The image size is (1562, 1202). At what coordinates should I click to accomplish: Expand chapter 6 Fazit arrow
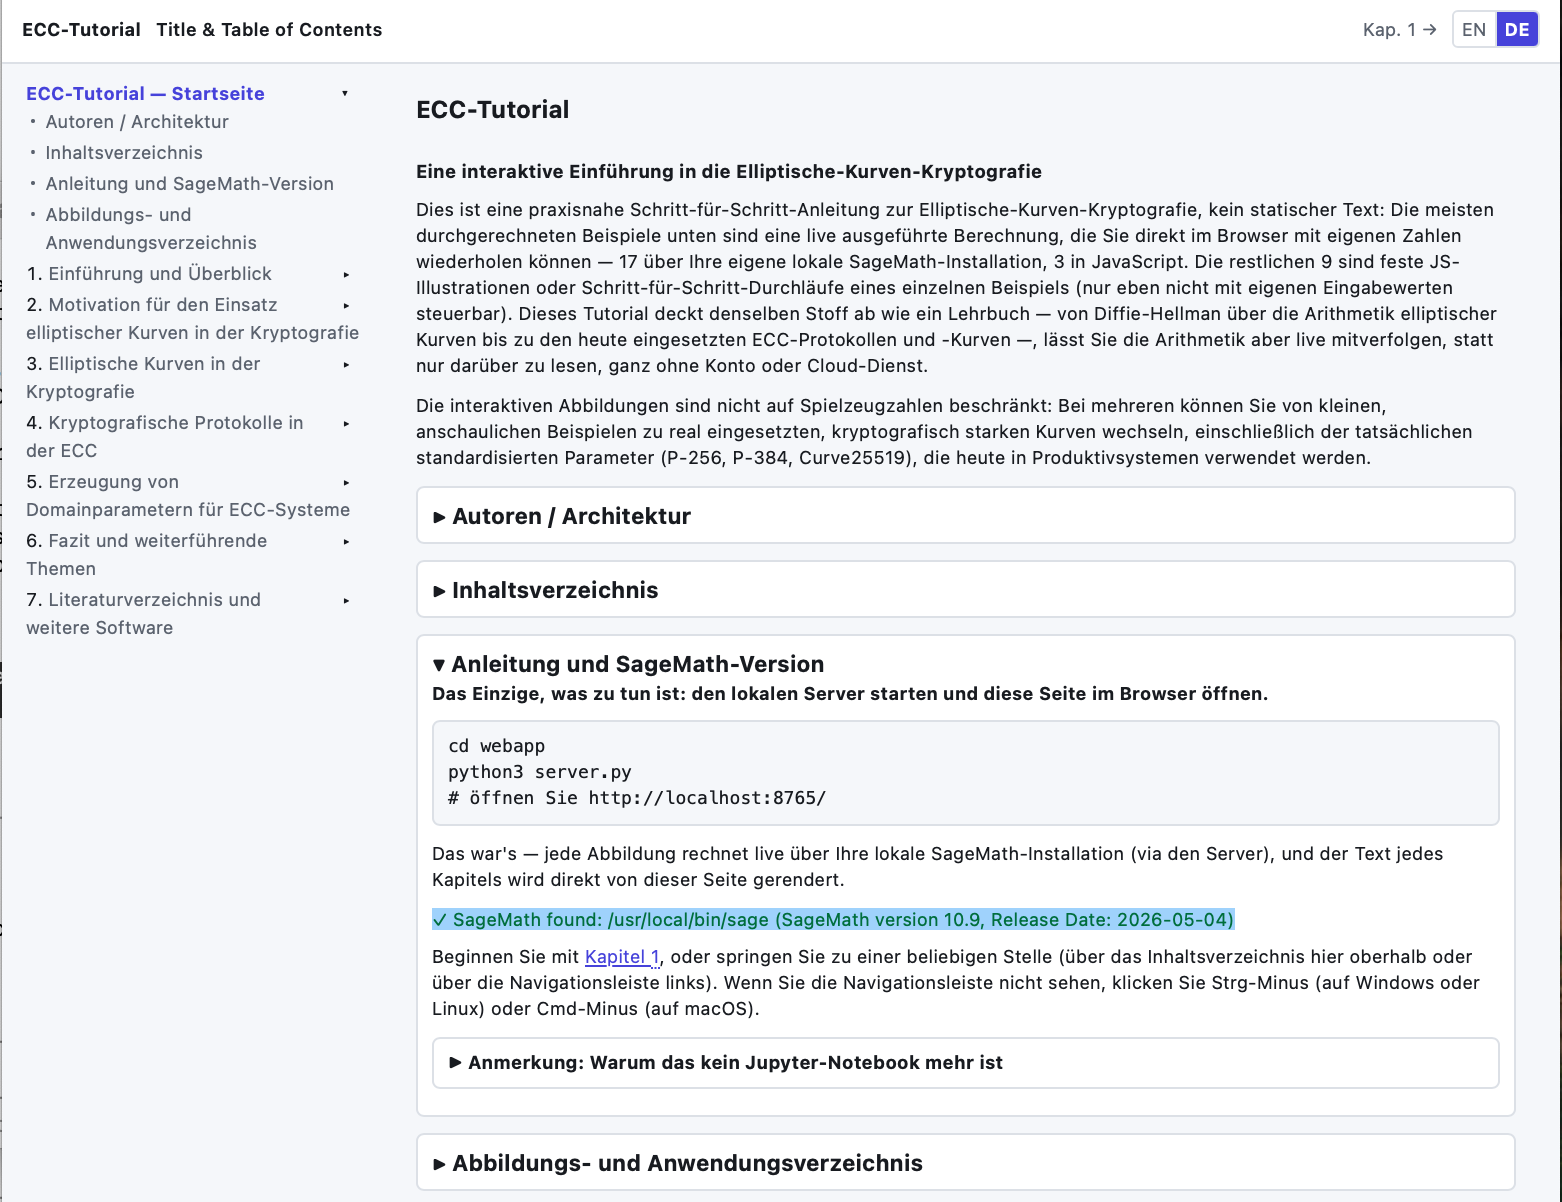[346, 542]
